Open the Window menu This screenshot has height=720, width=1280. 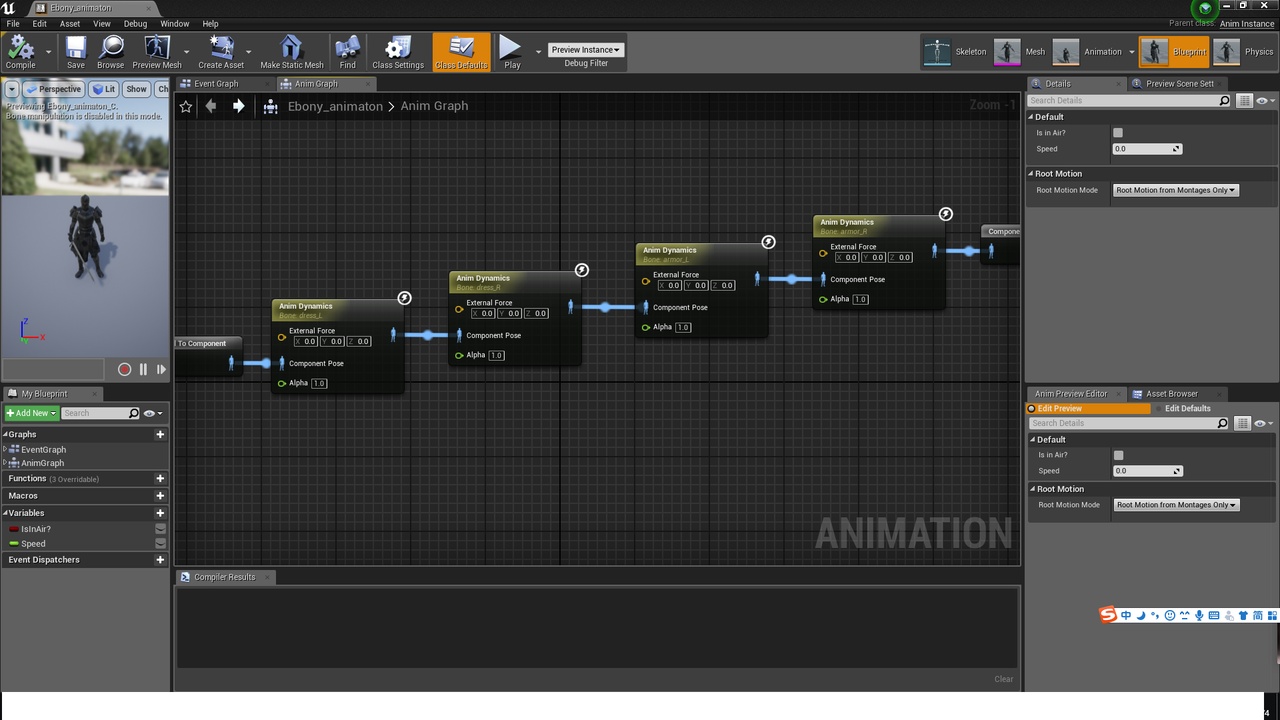tap(174, 23)
